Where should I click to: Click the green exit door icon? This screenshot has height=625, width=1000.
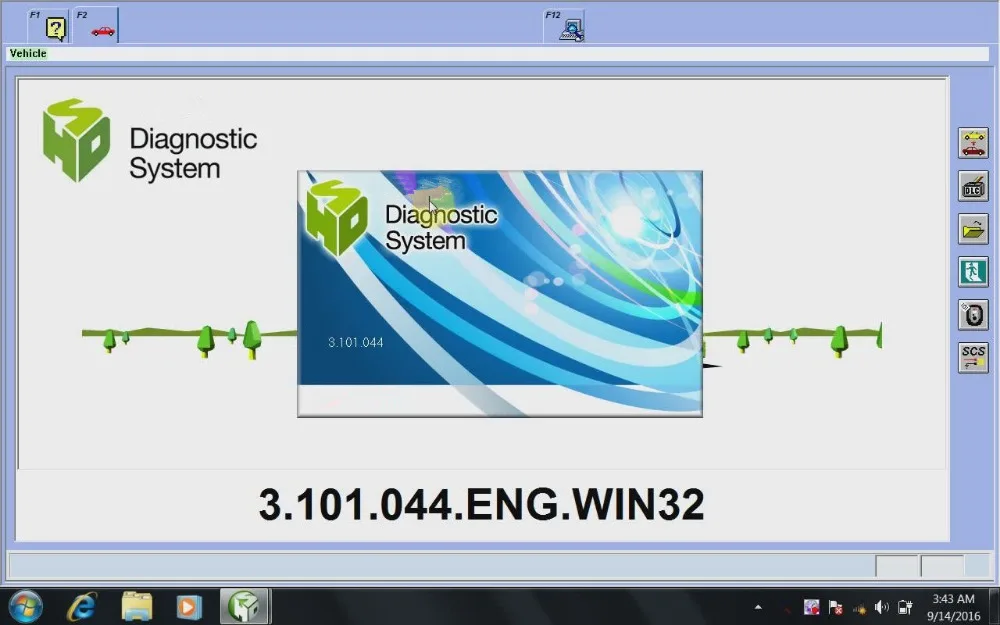pyautogui.click(x=973, y=272)
